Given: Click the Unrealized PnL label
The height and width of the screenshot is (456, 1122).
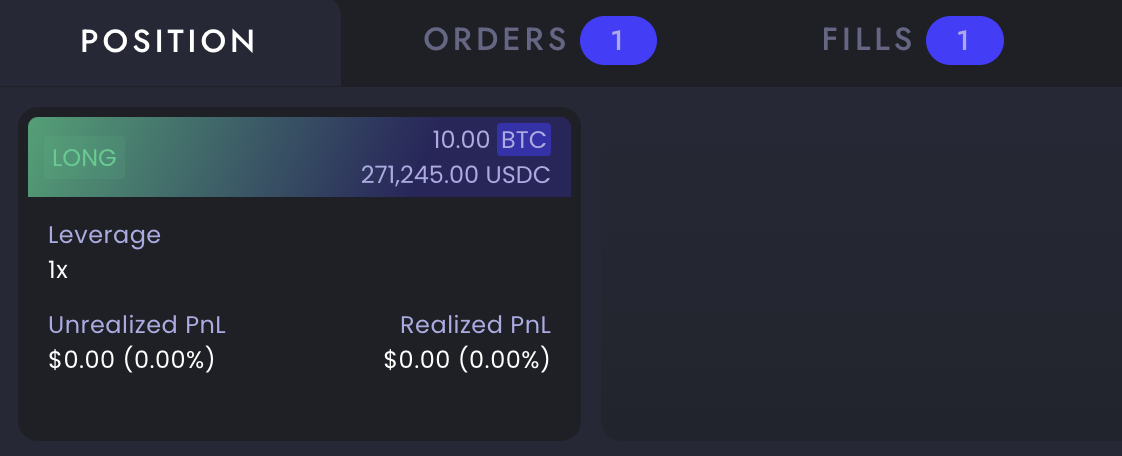Looking at the screenshot, I should point(137,325).
